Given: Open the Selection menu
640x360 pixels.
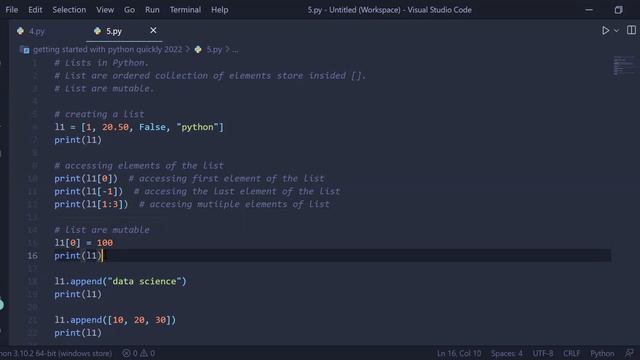Looking at the screenshot, I should pos(69,9).
